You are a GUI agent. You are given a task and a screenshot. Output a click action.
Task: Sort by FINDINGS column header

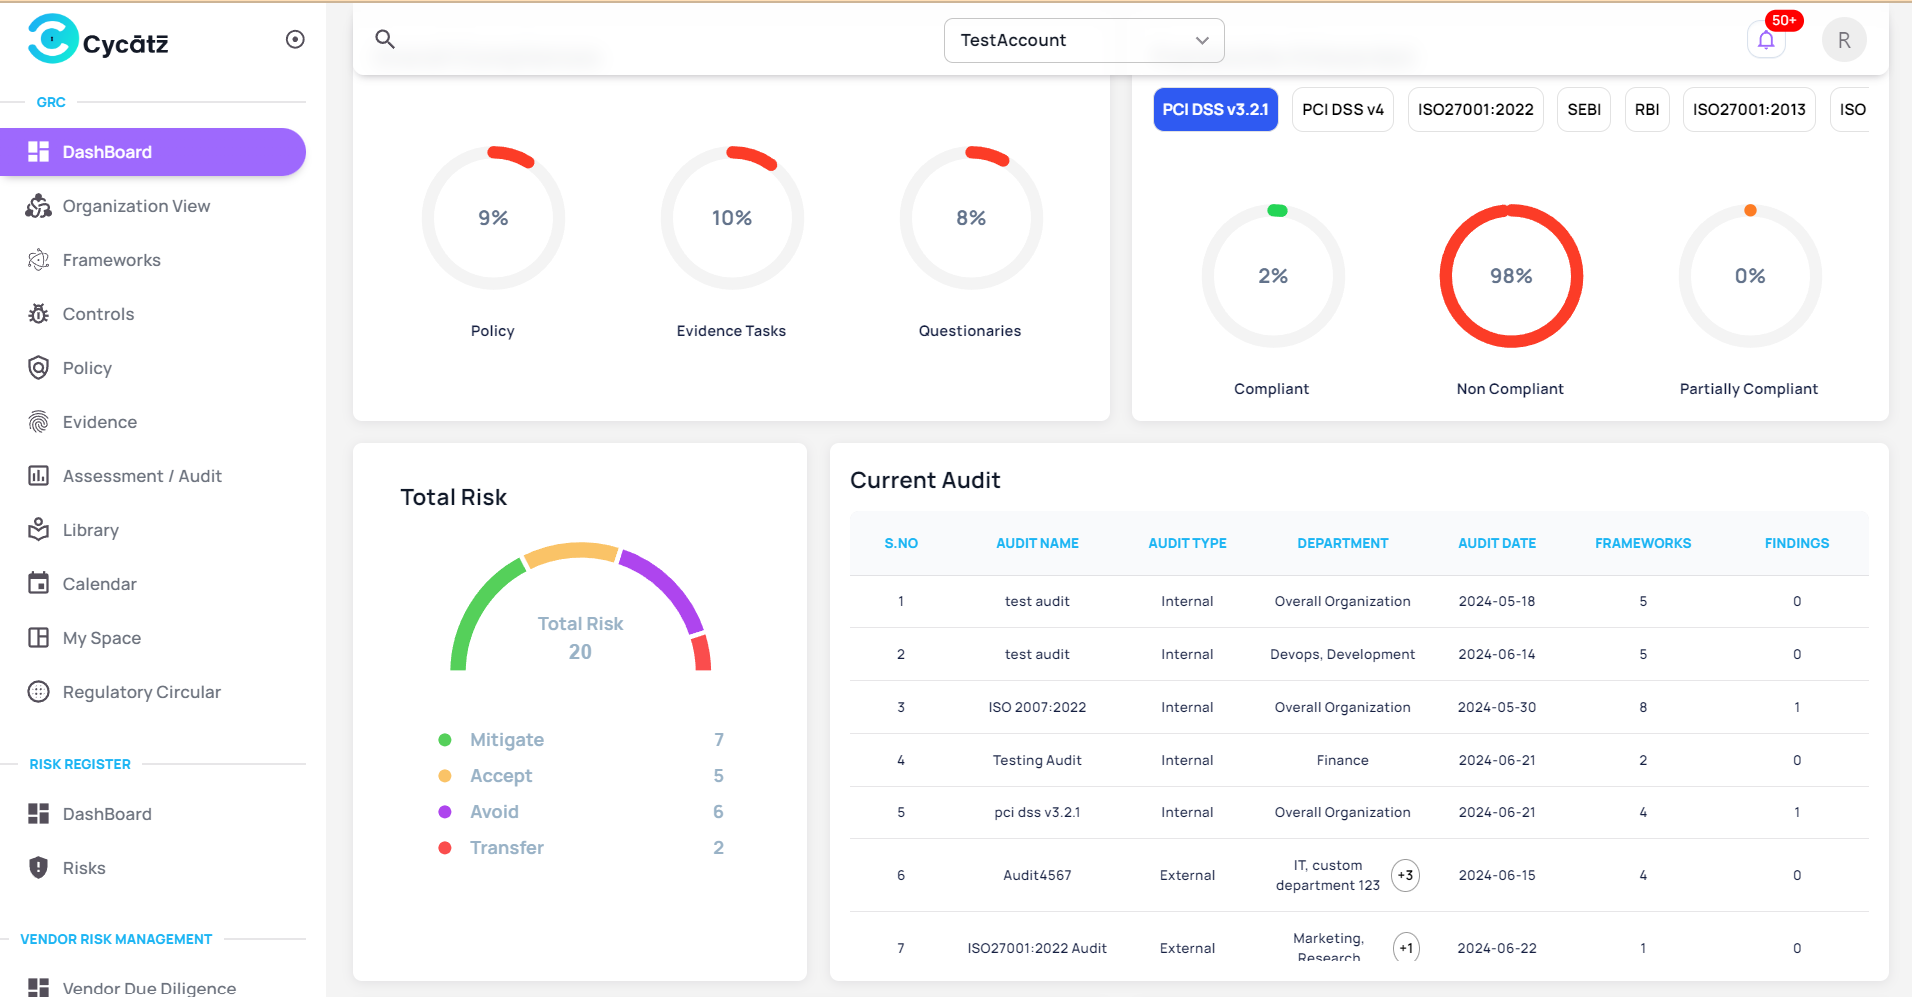[1797, 543]
